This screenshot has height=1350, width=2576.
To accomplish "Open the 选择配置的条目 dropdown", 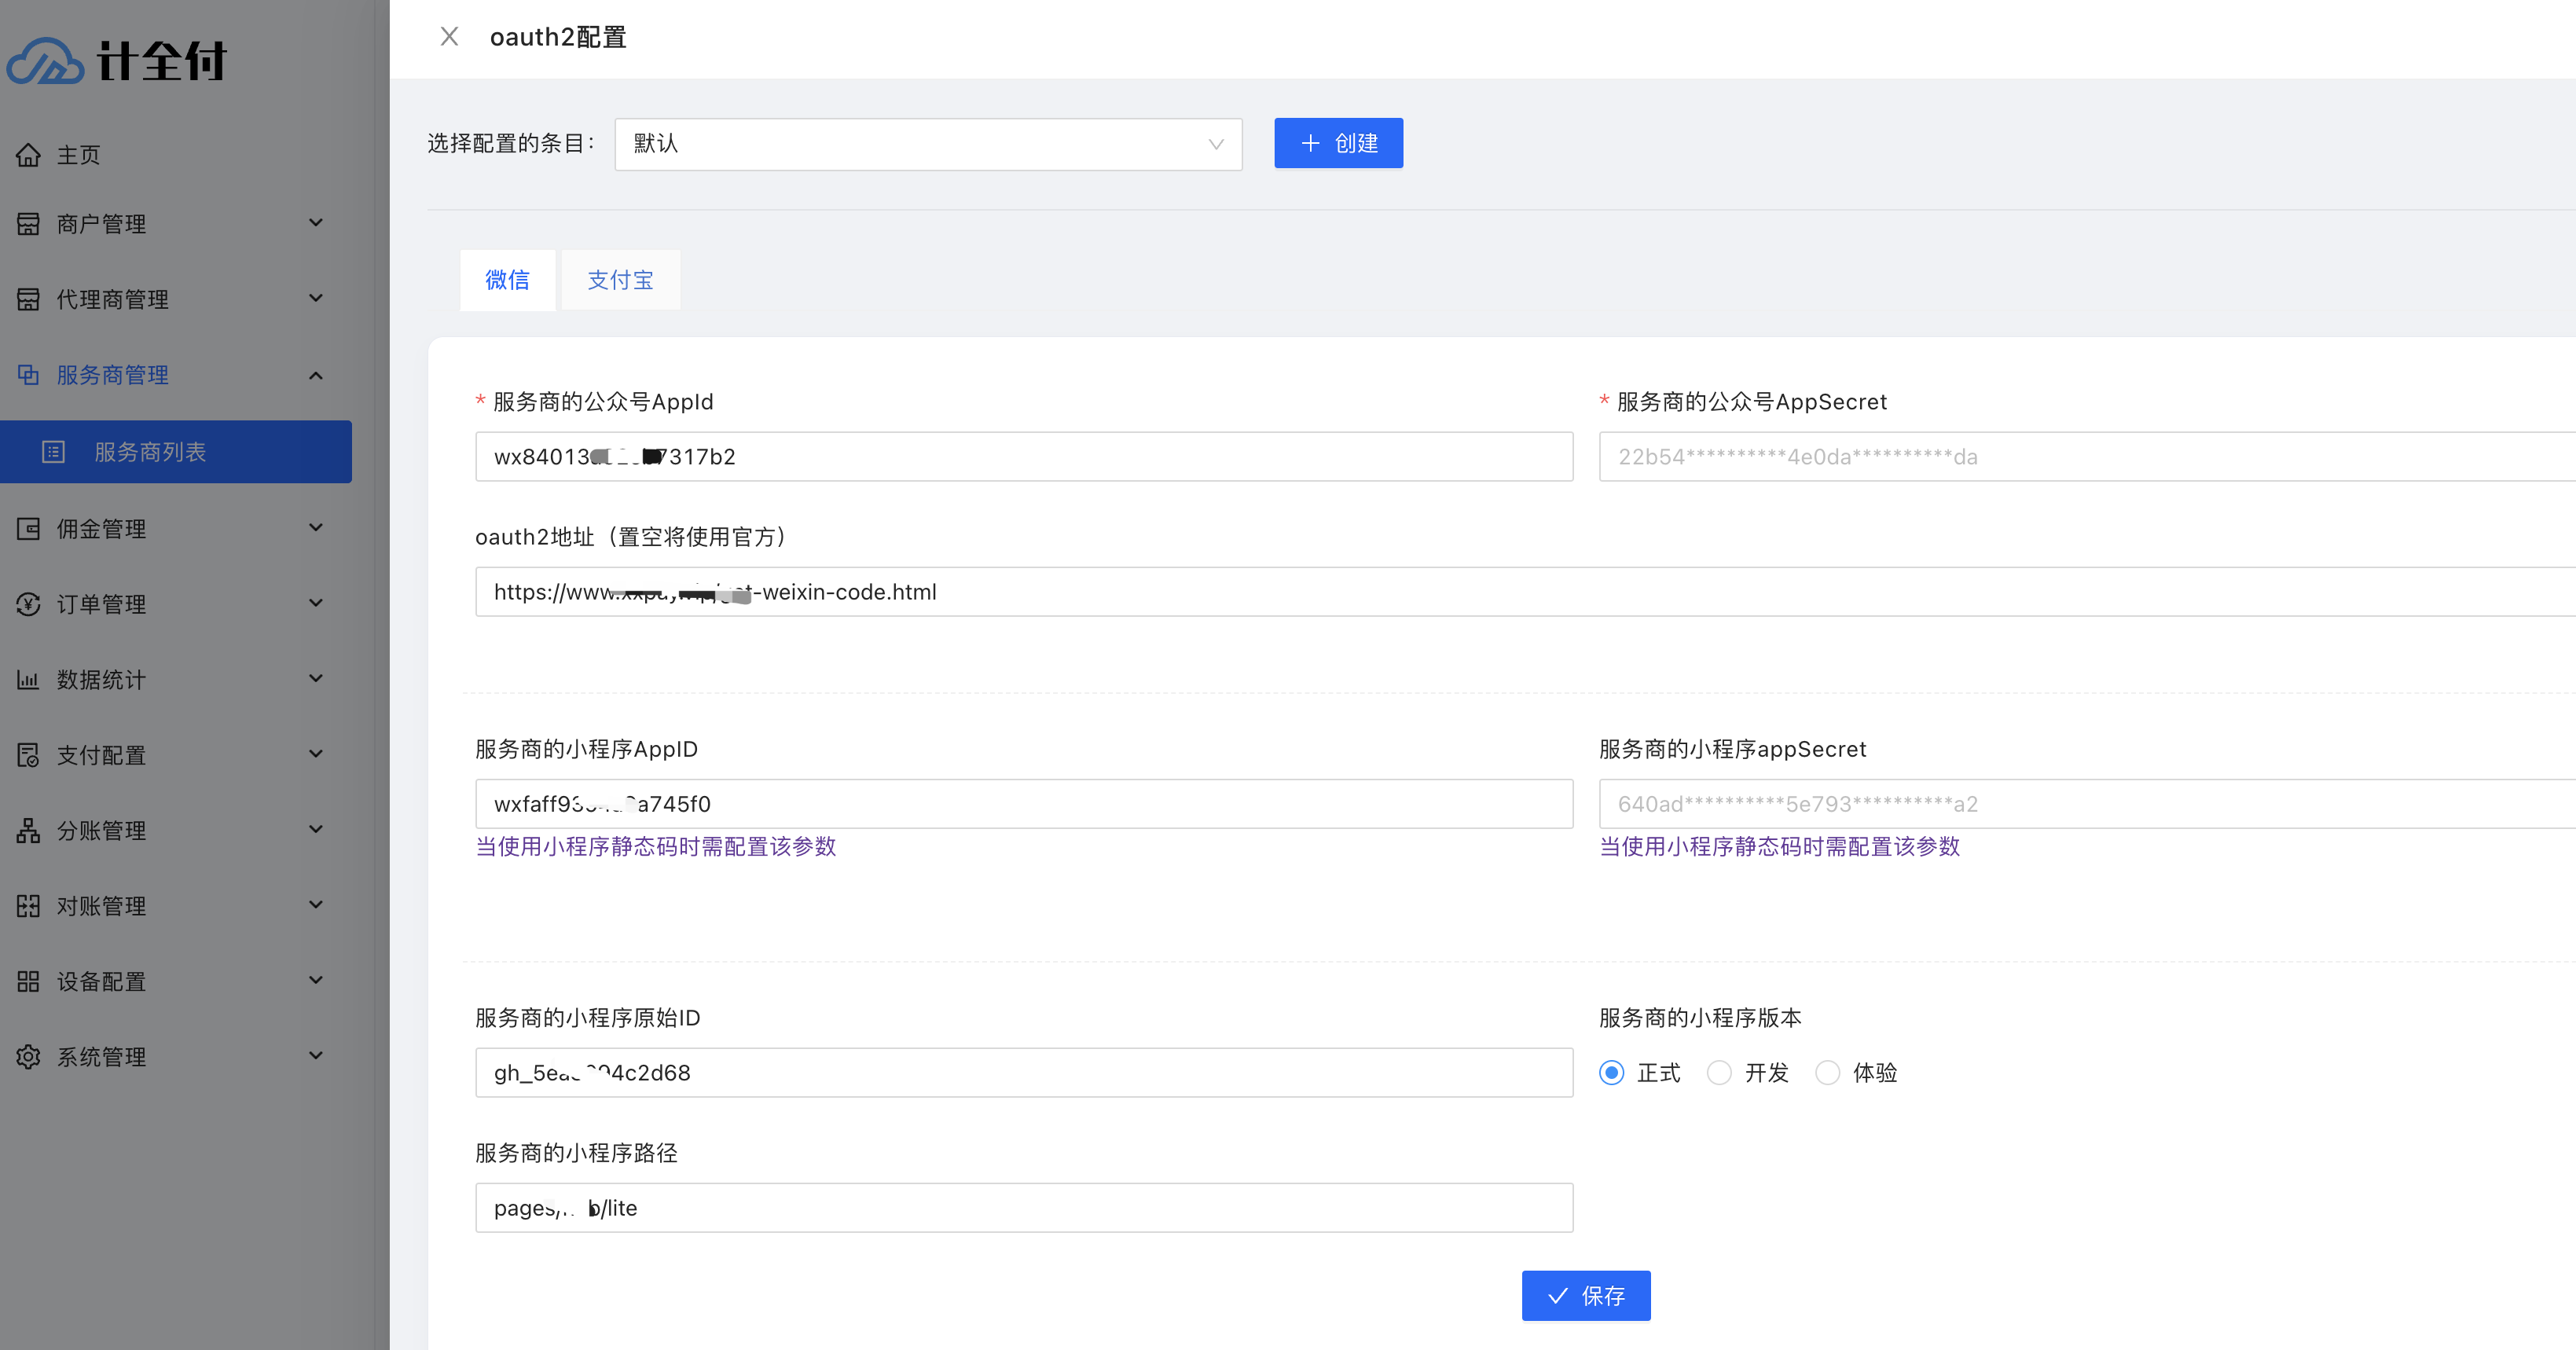I will 927,144.
